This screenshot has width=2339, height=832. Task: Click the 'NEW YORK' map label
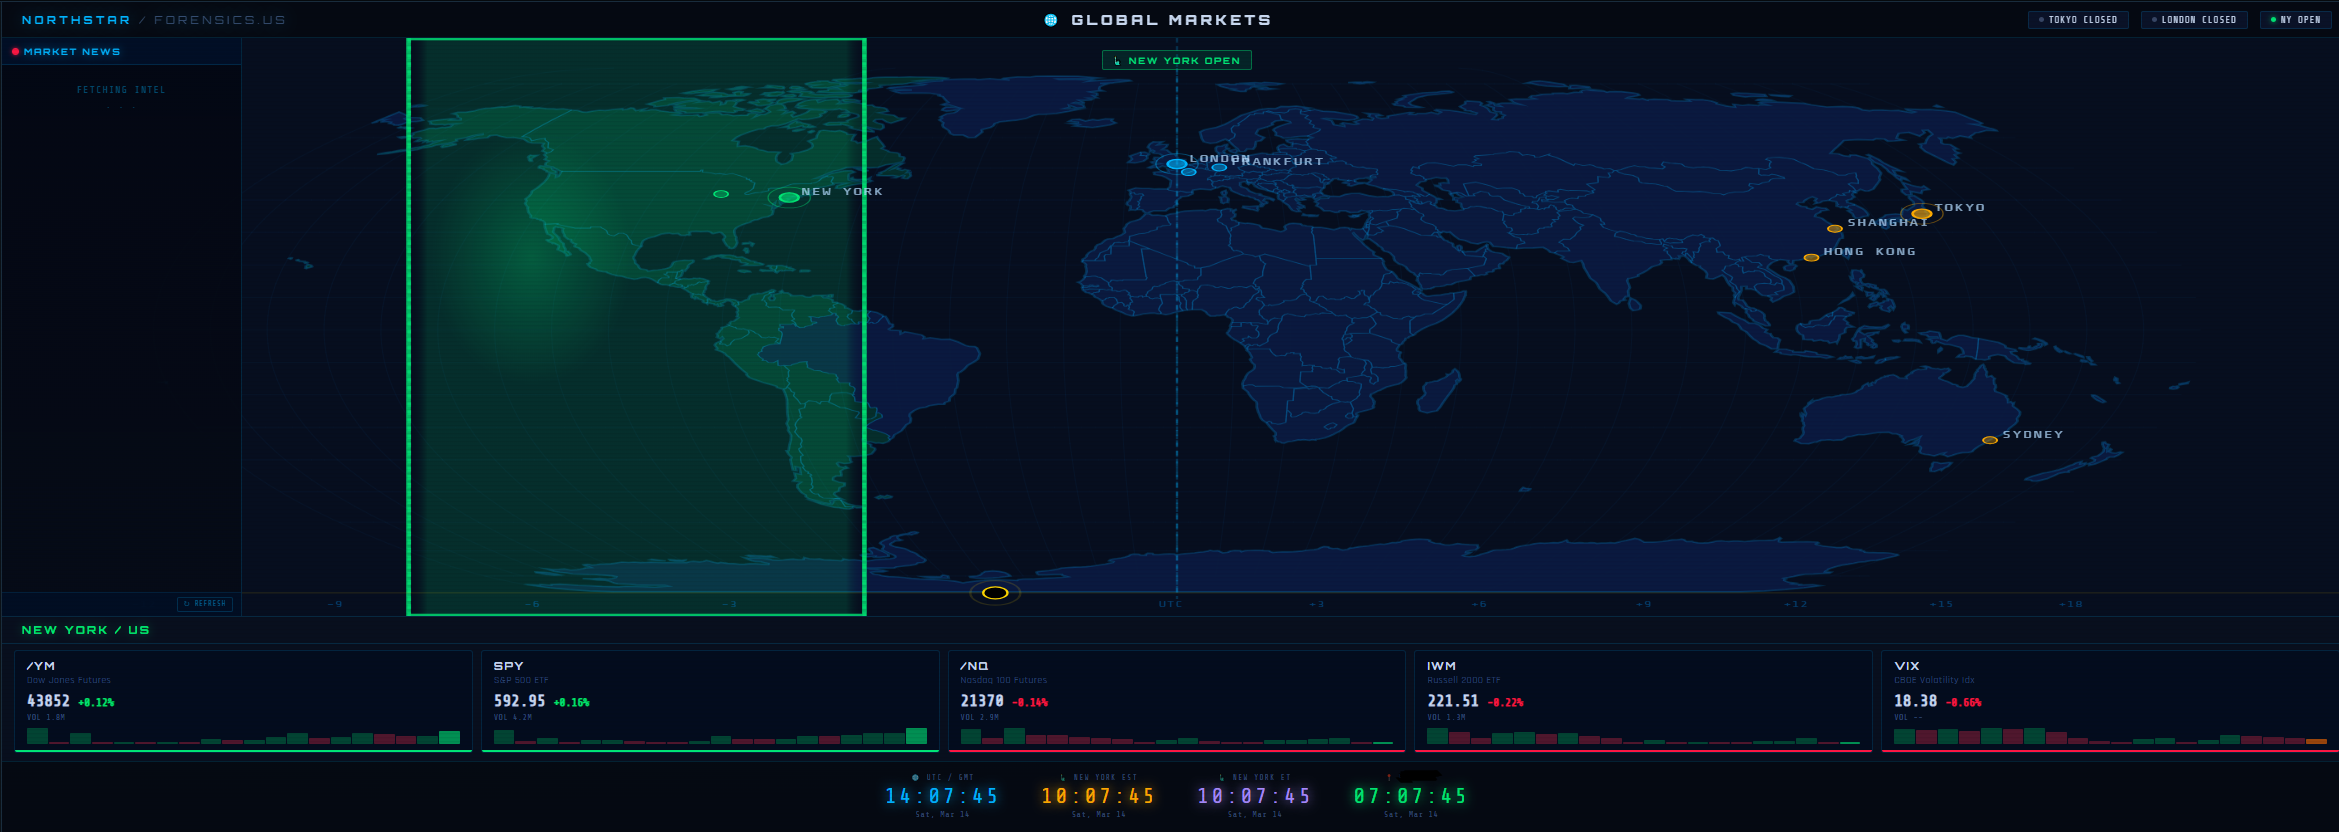tap(842, 192)
